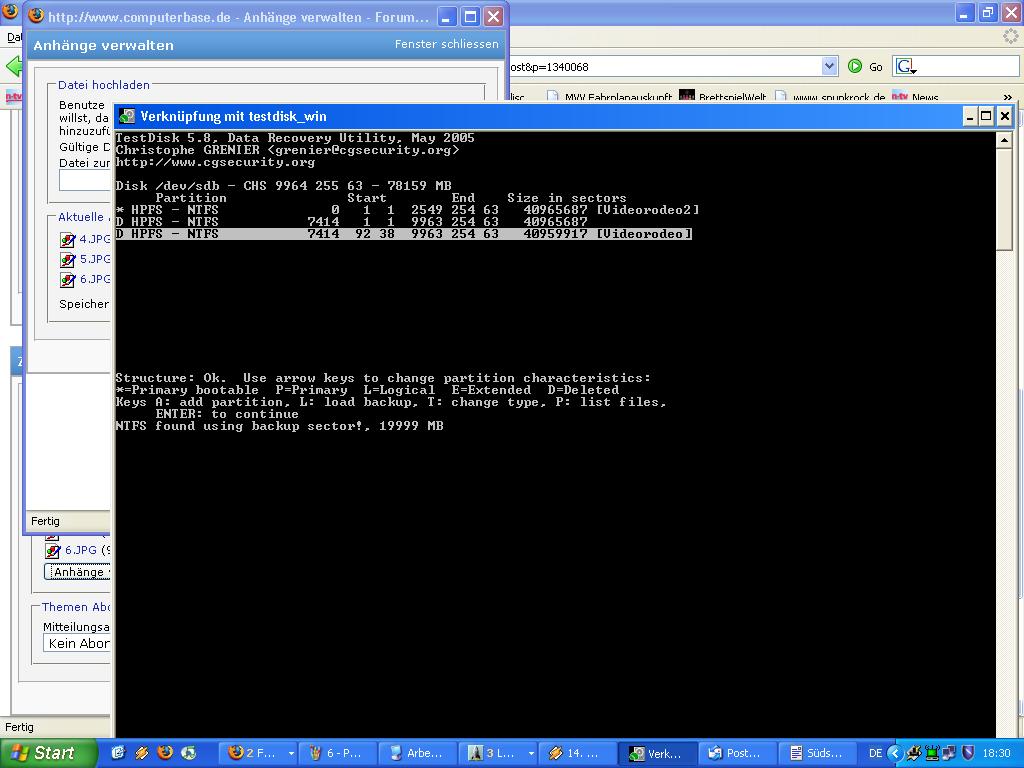Switch to the '14. ...' taskbar window

[577, 753]
